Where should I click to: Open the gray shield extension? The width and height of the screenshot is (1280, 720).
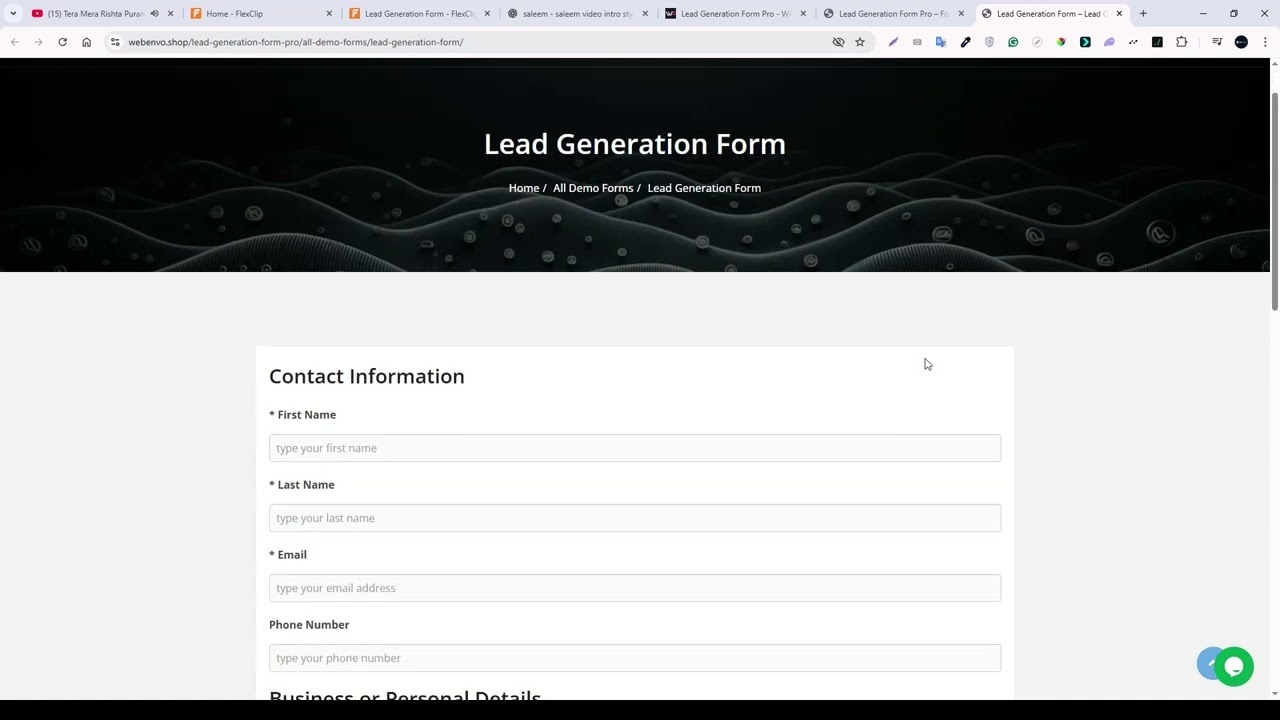tap(989, 42)
